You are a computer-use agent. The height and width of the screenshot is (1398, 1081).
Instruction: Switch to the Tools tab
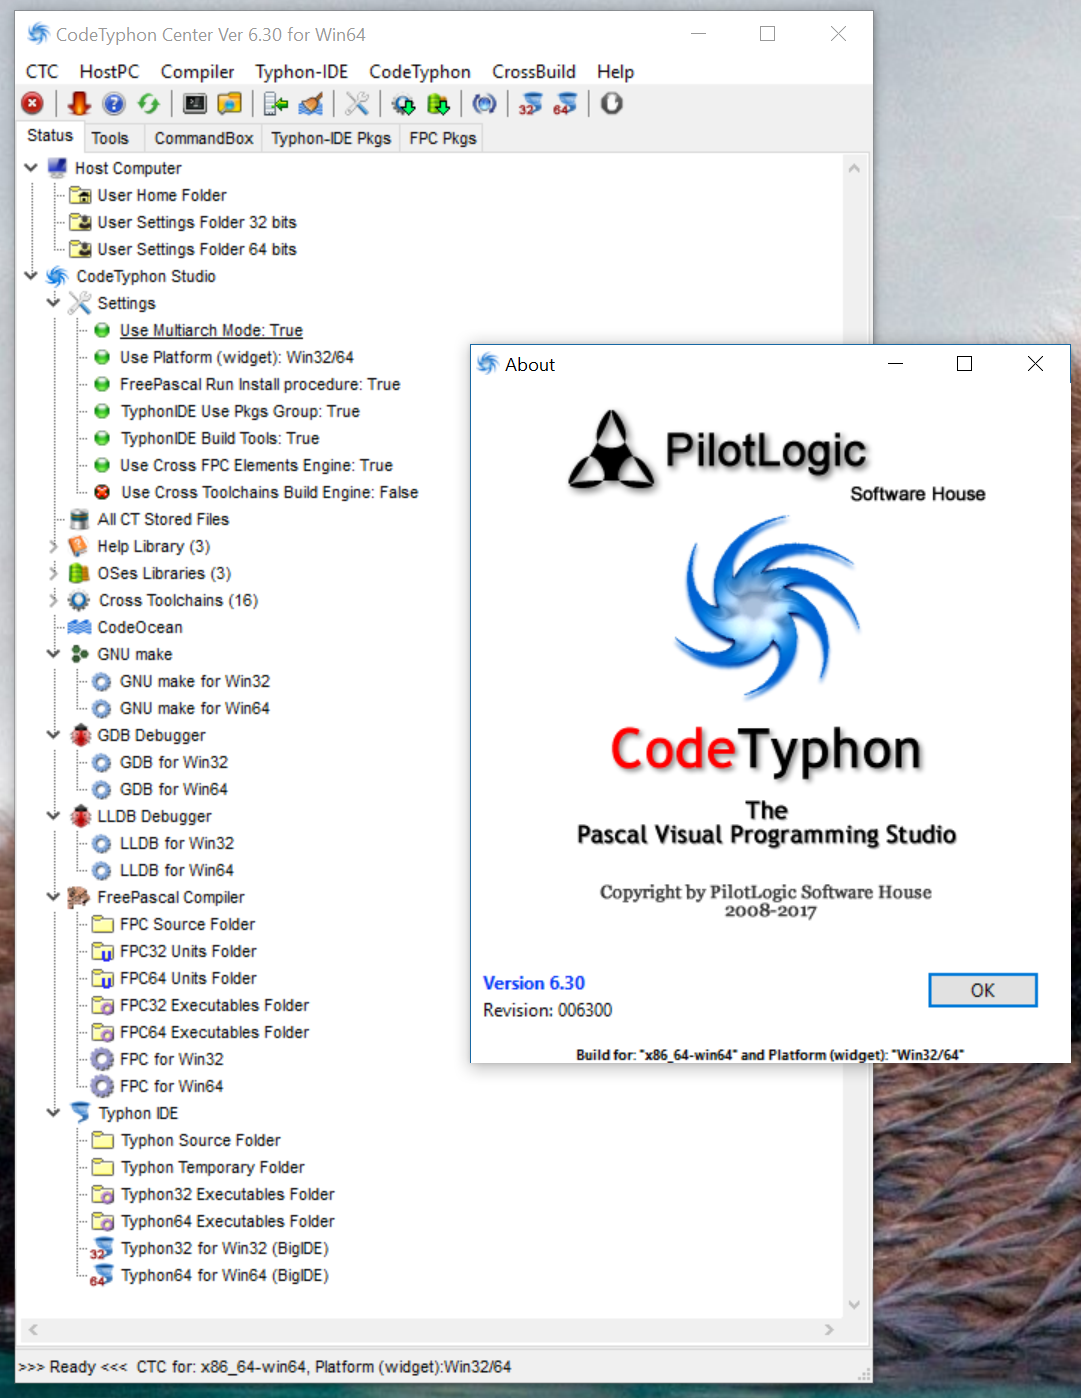(x=110, y=138)
